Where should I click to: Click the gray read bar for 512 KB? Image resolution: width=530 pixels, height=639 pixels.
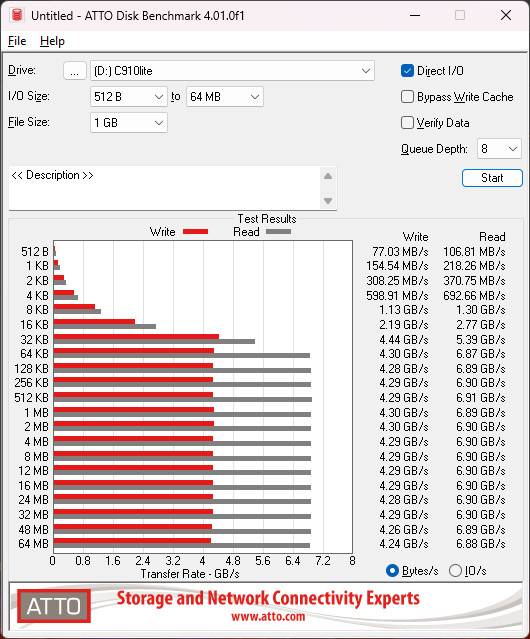click(x=183, y=400)
